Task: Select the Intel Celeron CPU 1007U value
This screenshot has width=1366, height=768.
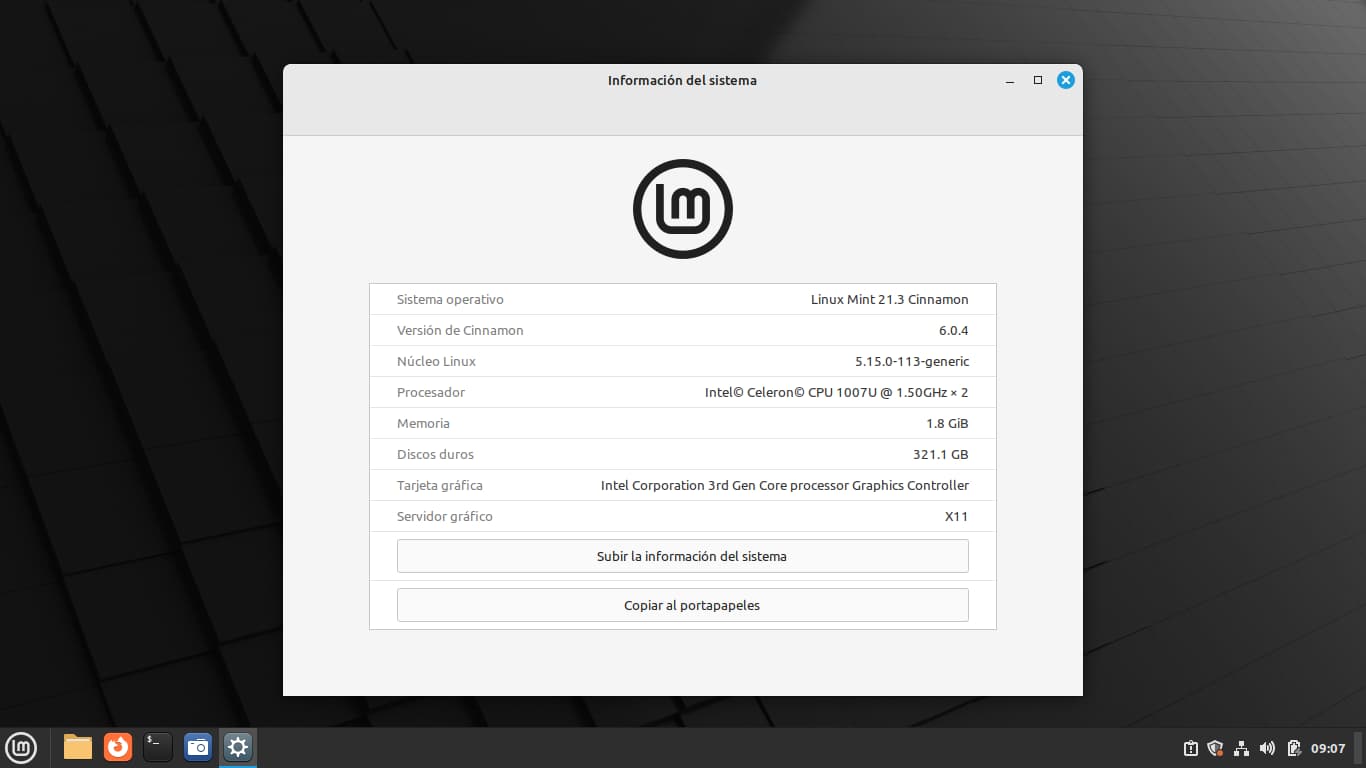Action: tap(837, 392)
